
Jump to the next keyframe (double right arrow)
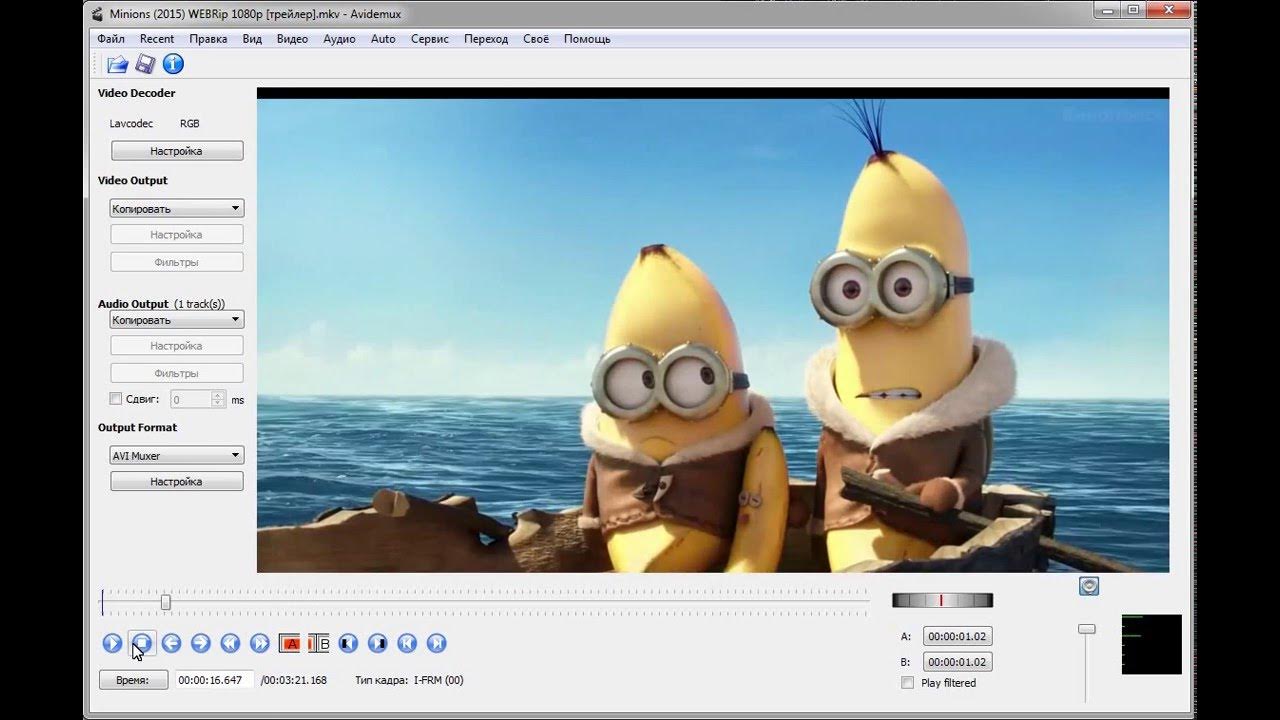click(259, 643)
